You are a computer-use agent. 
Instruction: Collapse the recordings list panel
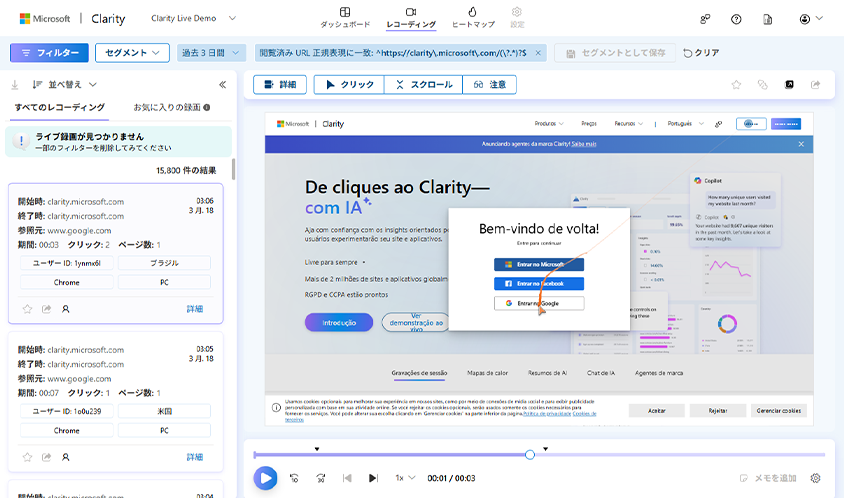[222, 85]
